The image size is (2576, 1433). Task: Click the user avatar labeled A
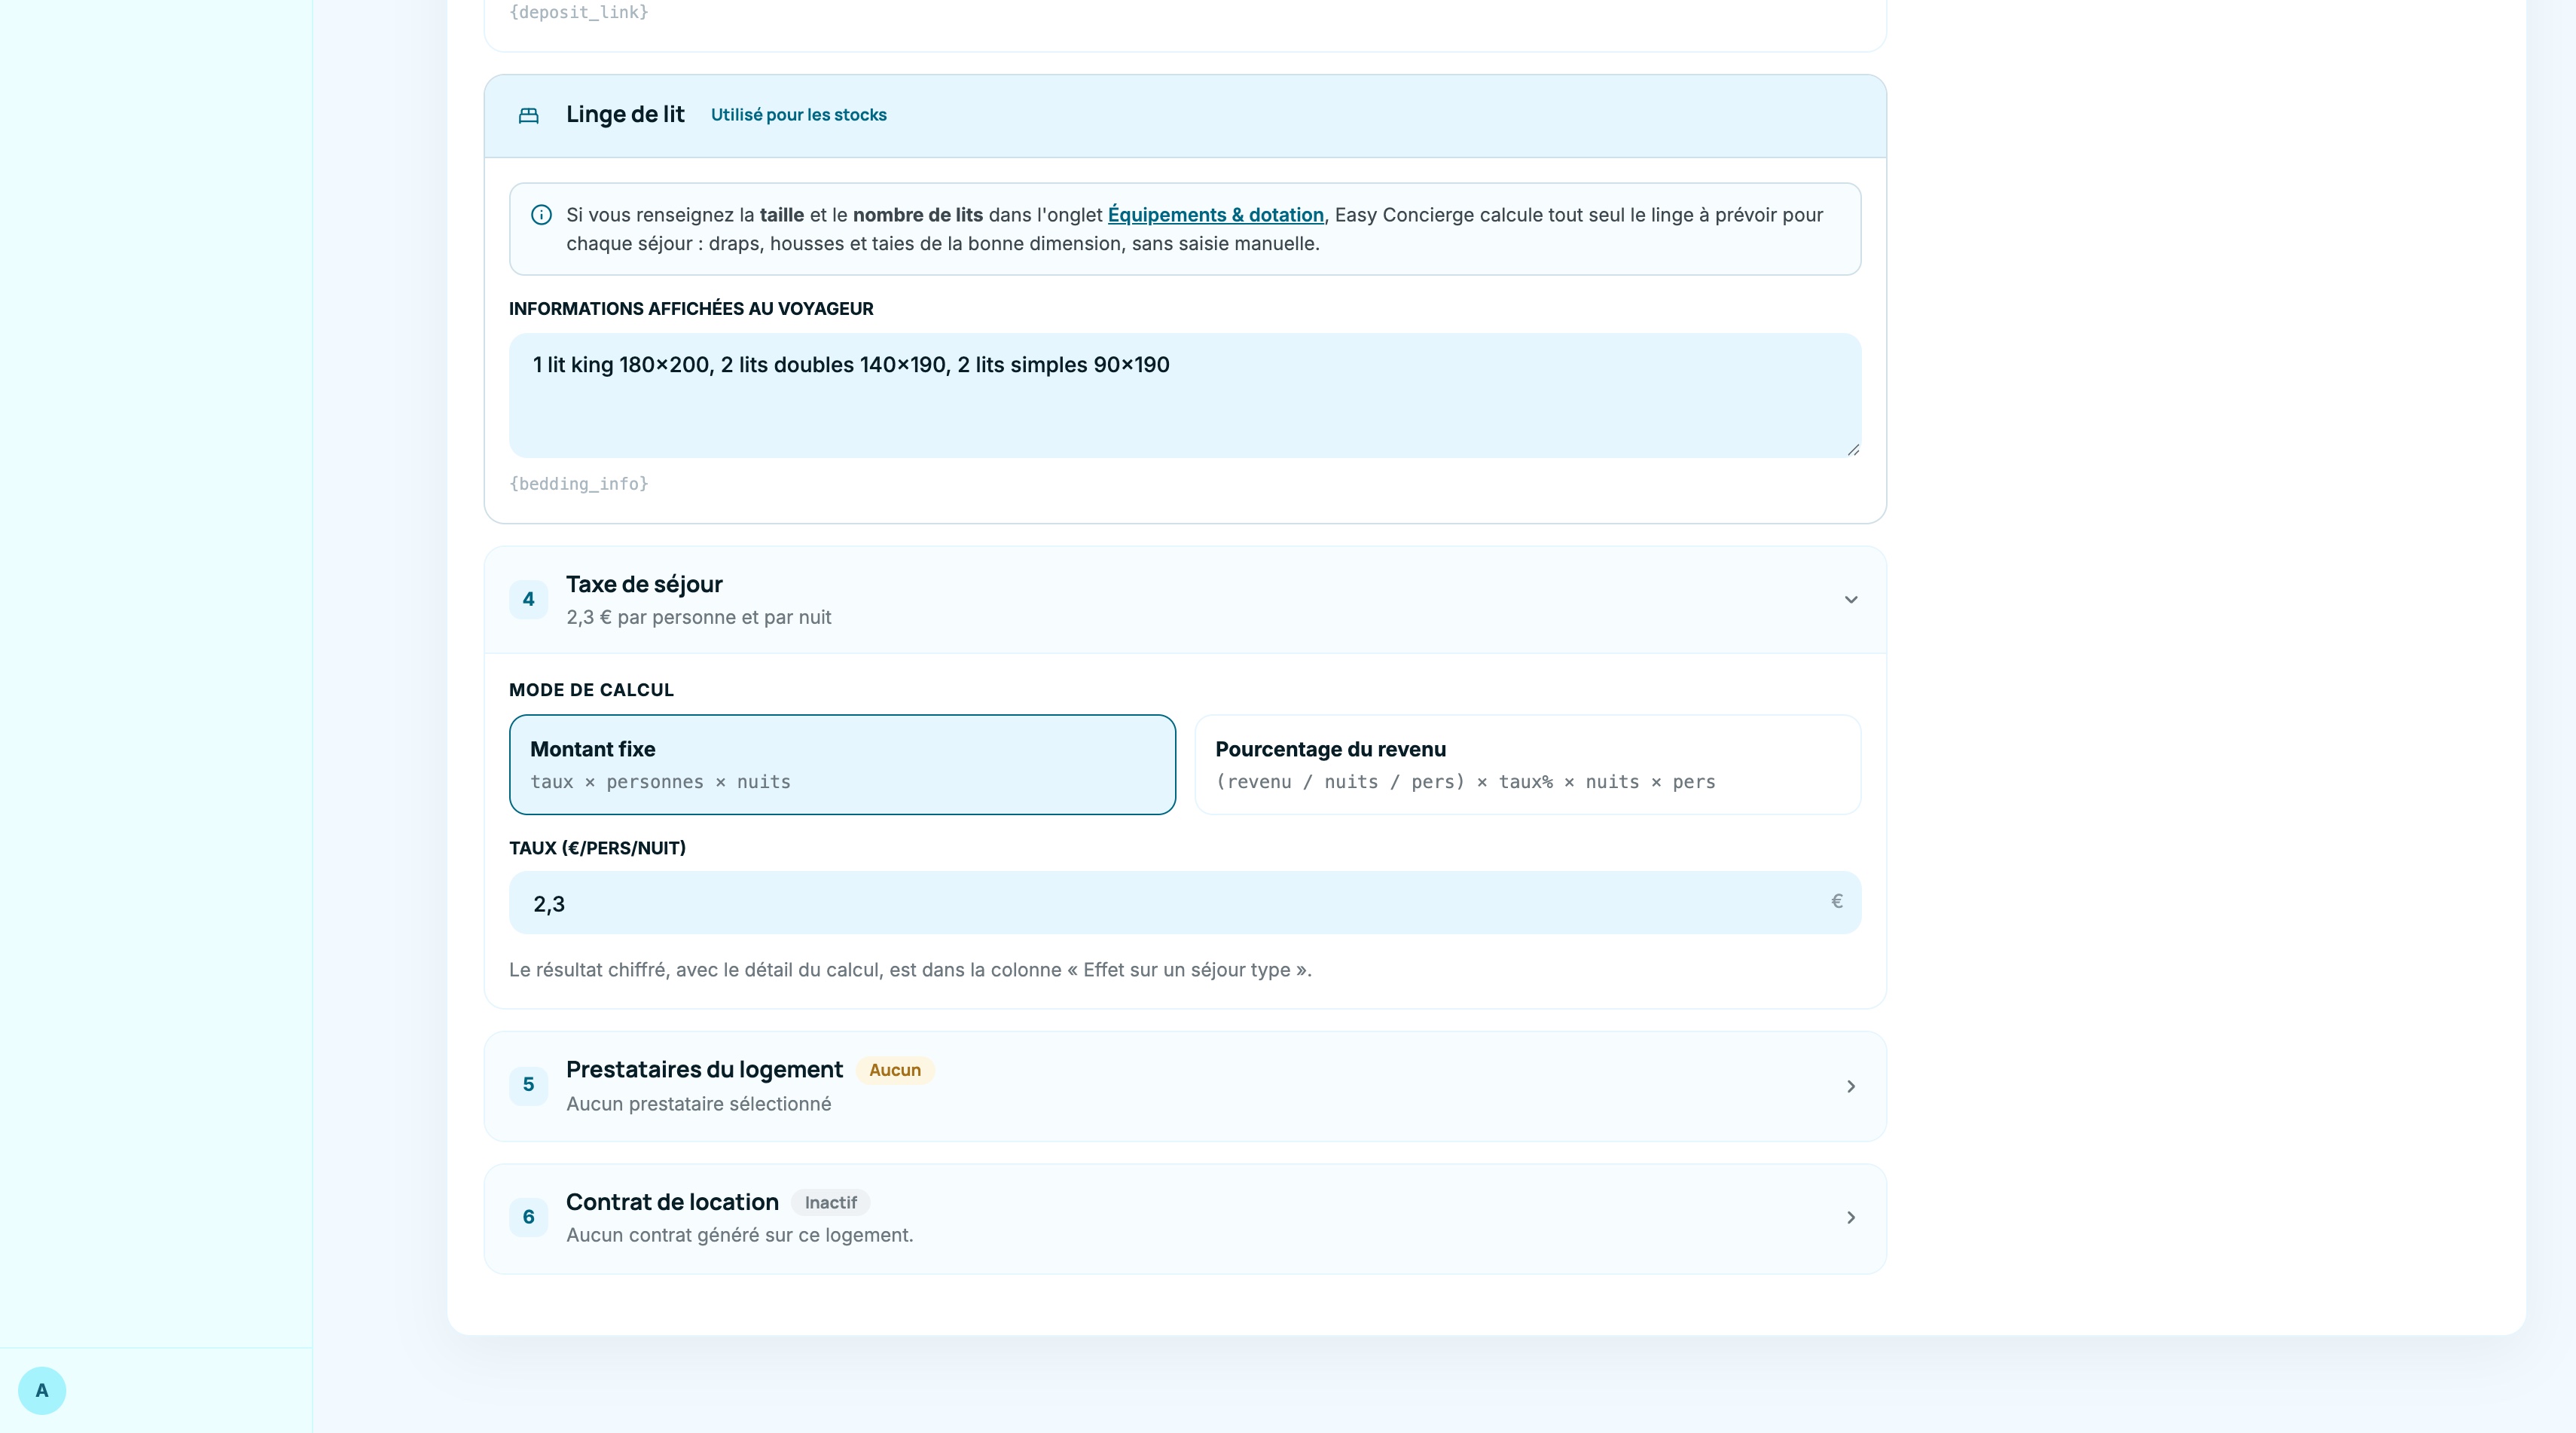click(x=42, y=1390)
